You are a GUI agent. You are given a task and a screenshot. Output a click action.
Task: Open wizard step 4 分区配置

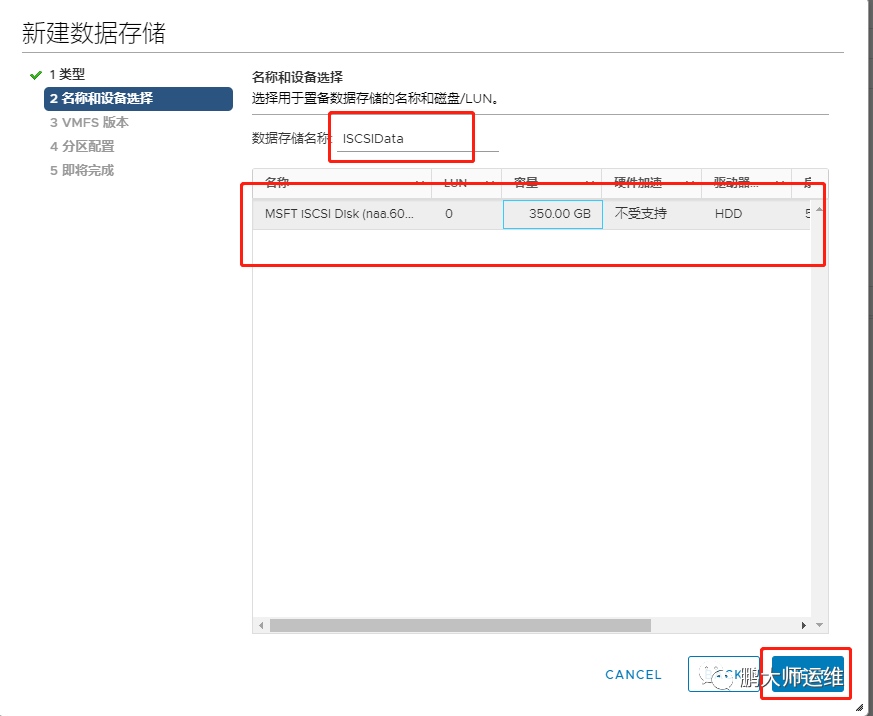(82, 146)
